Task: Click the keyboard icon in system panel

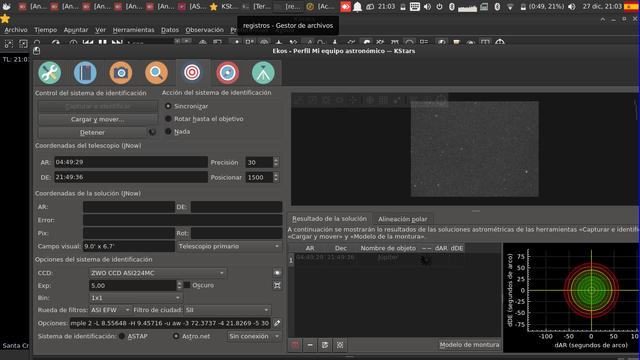Action: (x=415, y=7)
